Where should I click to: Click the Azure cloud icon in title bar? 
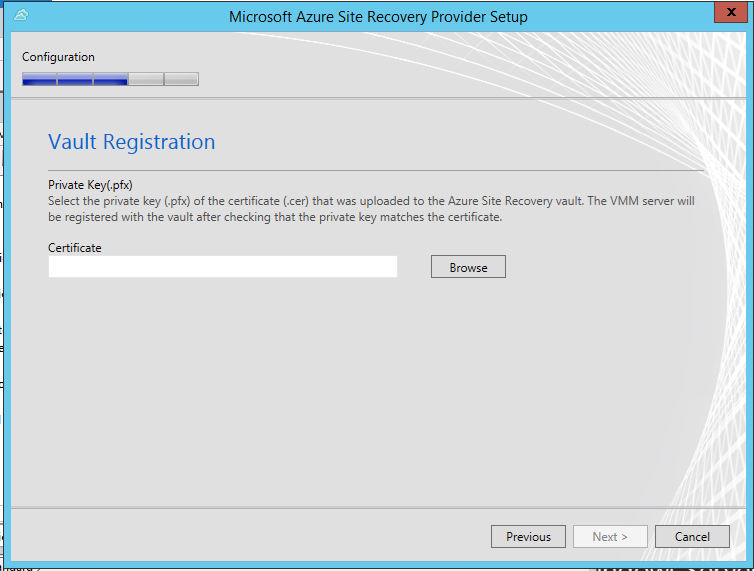[x=21, y=15]
